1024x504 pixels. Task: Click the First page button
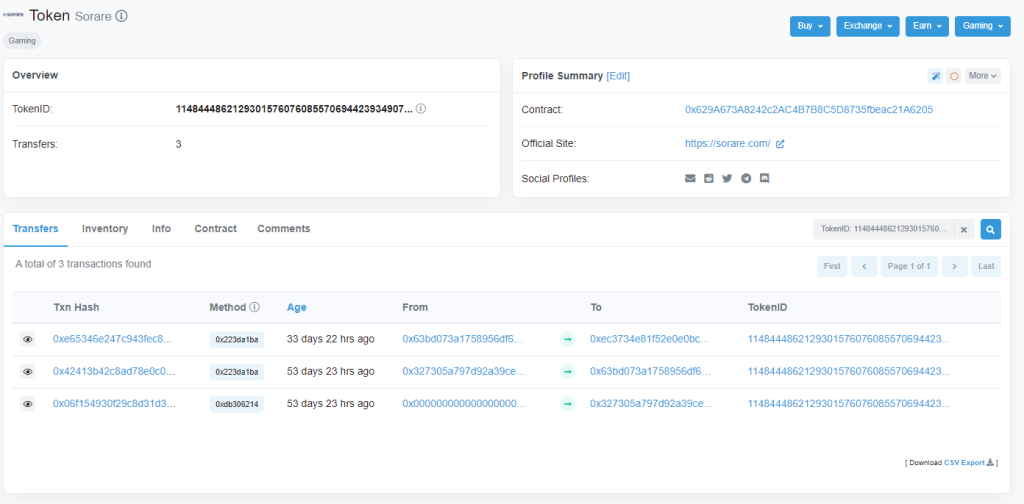[832, 266]
